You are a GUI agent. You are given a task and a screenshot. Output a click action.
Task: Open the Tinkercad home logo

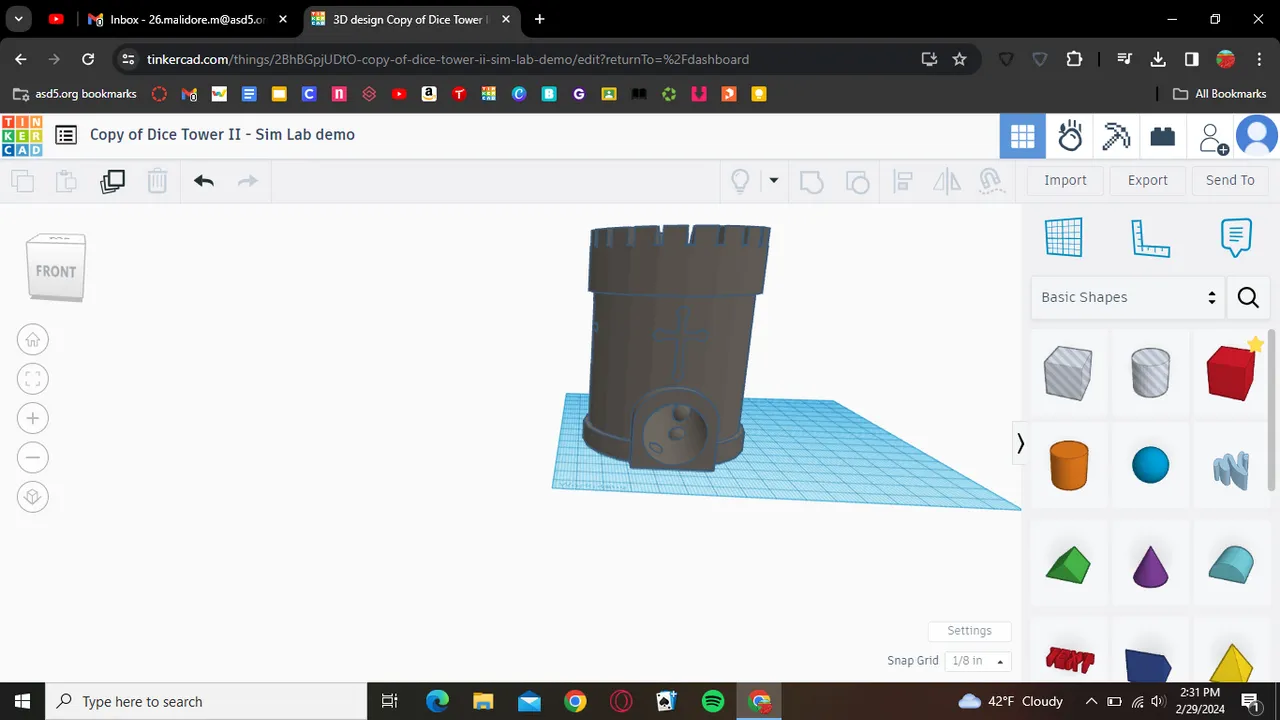(22, 136)
